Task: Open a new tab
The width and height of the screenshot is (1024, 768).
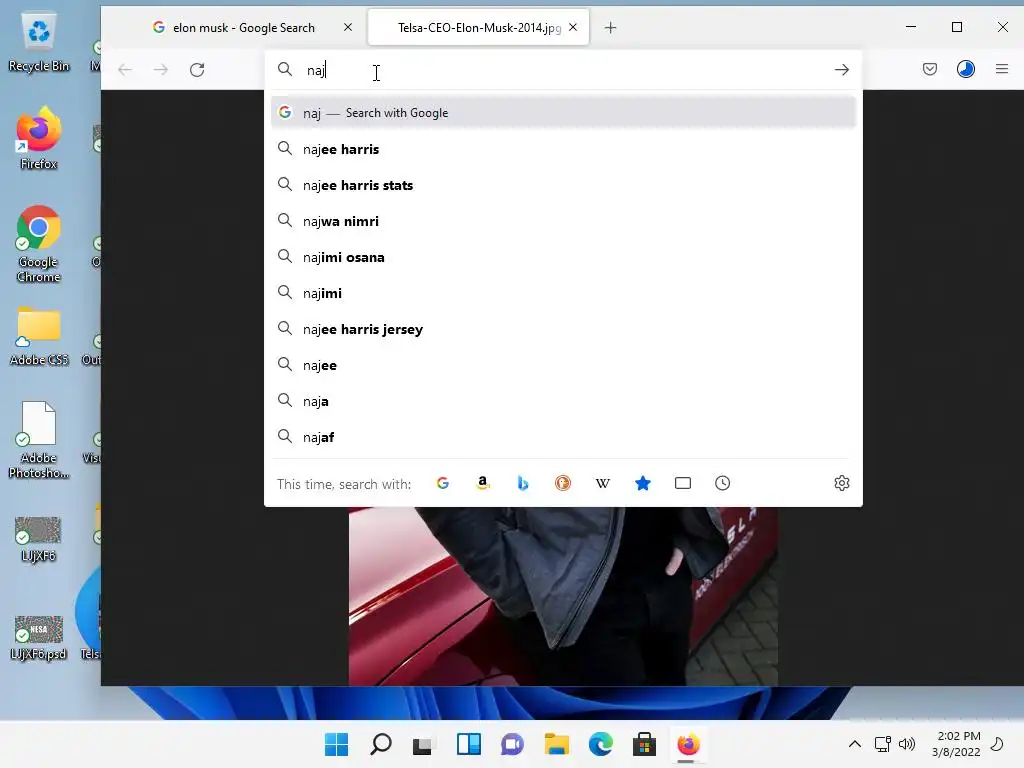Action: coord(610,28)
